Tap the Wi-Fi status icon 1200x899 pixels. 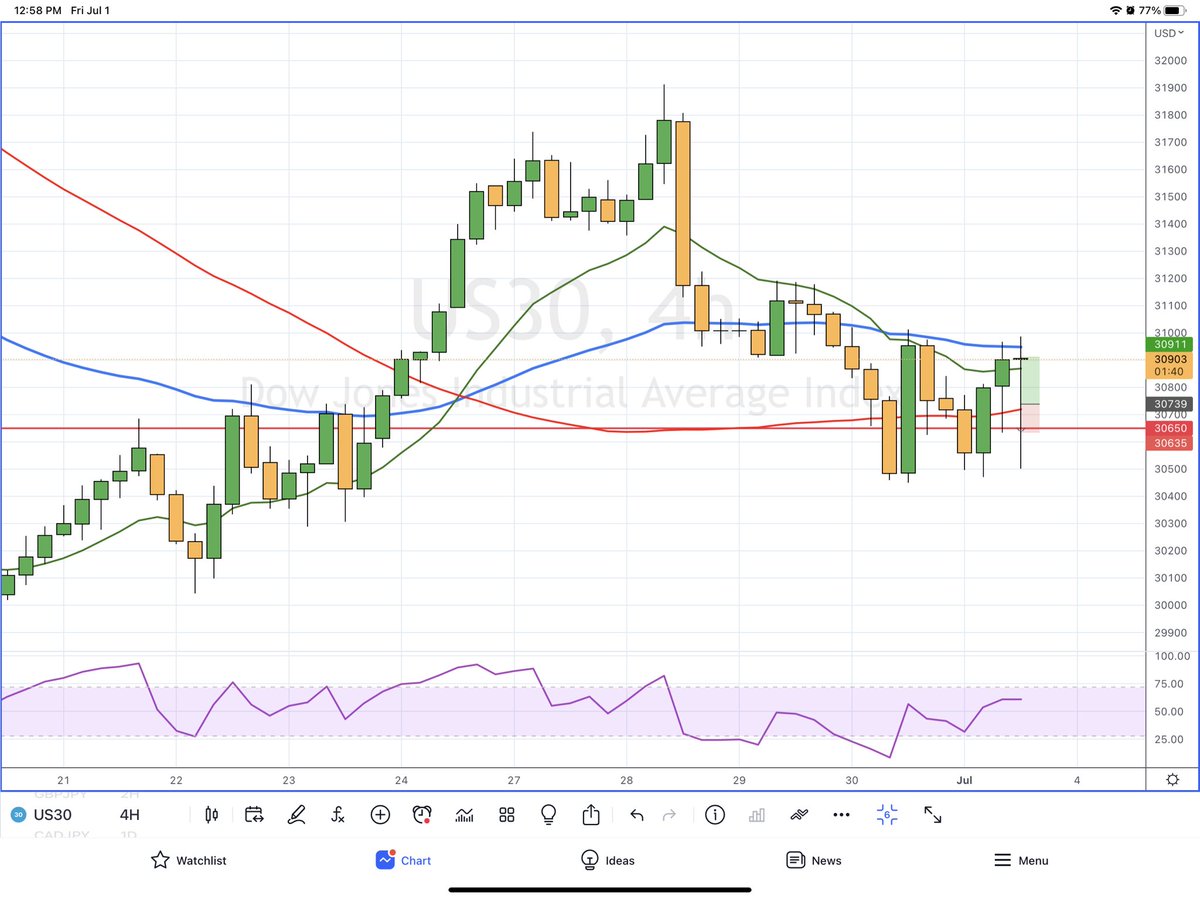(1116, 10)
